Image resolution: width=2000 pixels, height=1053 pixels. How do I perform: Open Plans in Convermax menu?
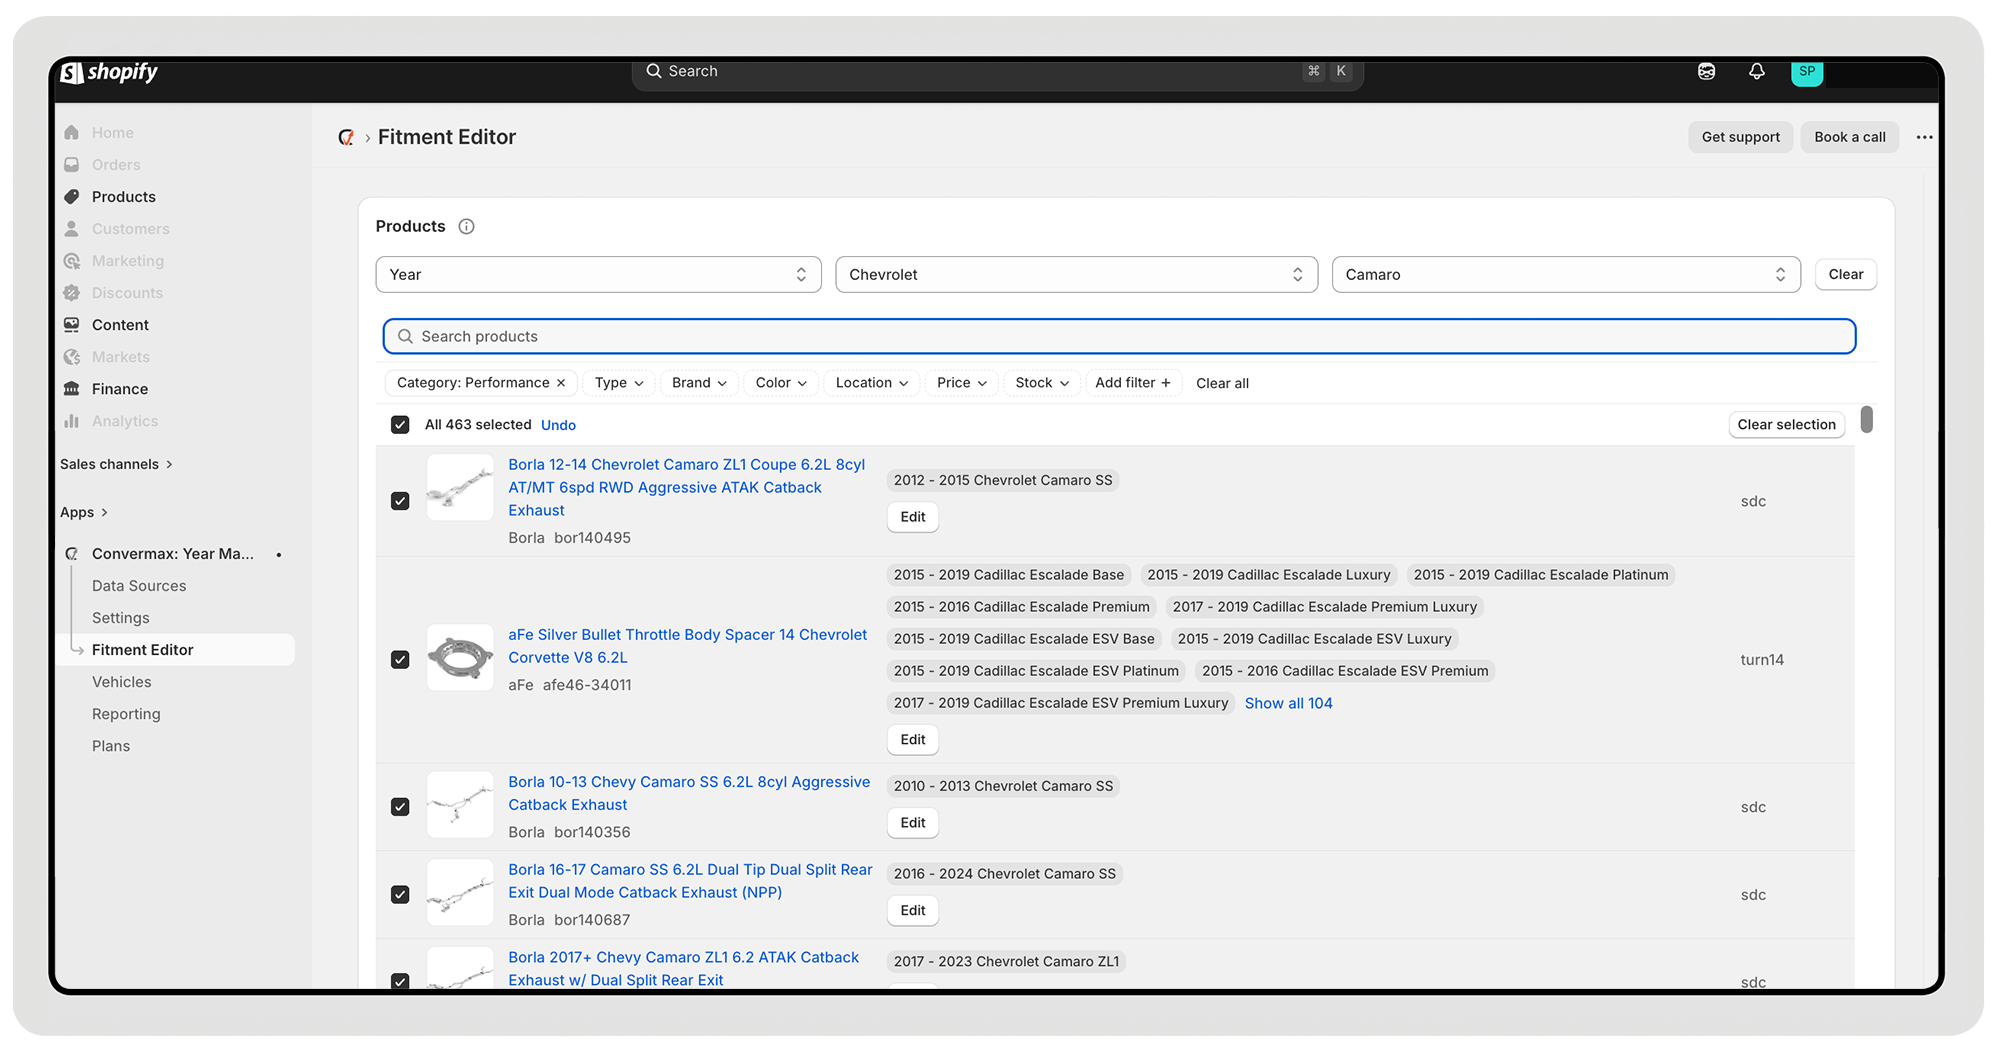[111, 746]
